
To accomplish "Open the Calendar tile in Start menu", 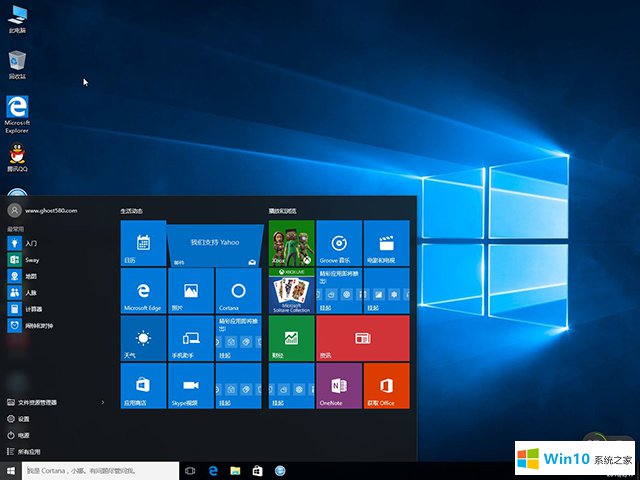I will coord(143,243).
